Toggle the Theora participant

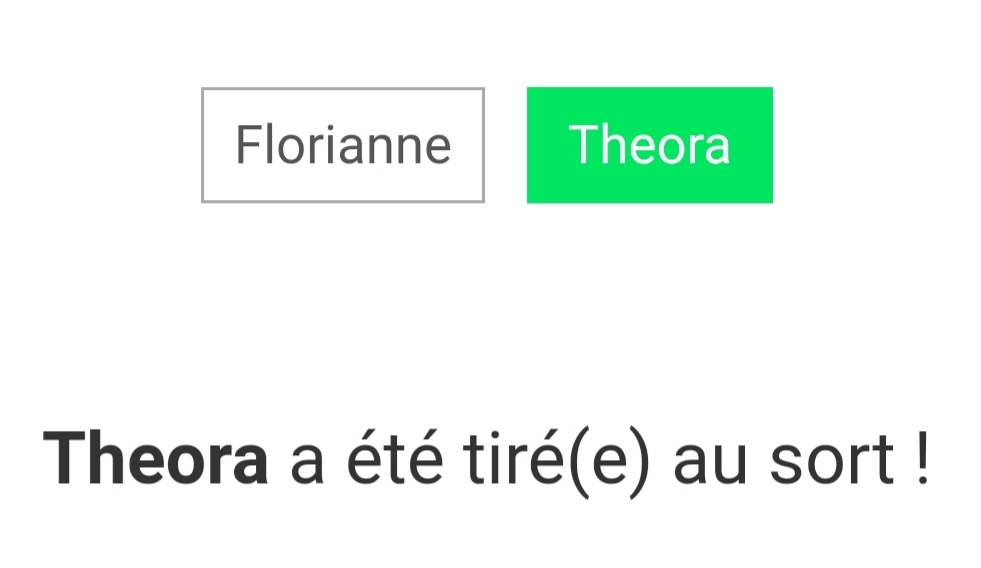click(649, 146)
